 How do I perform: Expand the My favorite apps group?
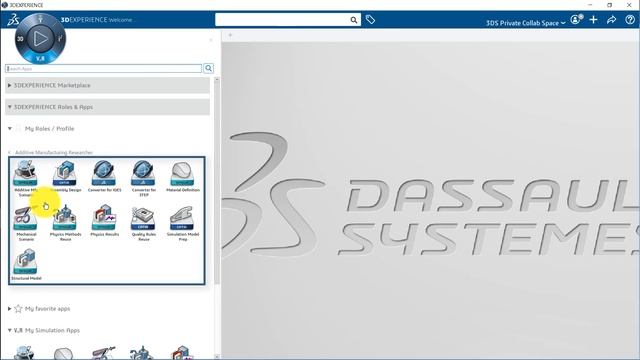[x=9, y=309]
